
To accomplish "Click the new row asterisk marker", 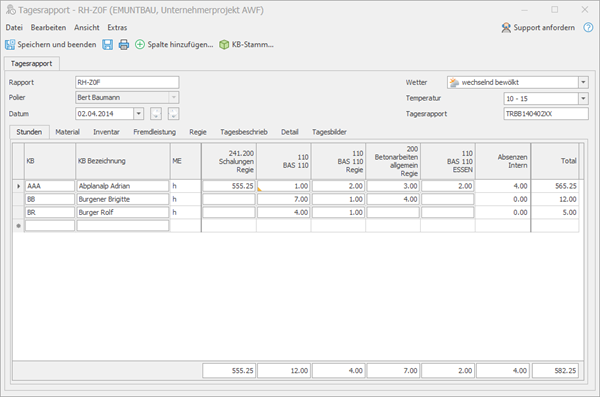I will pyautogui.click(x=18, y=225).
